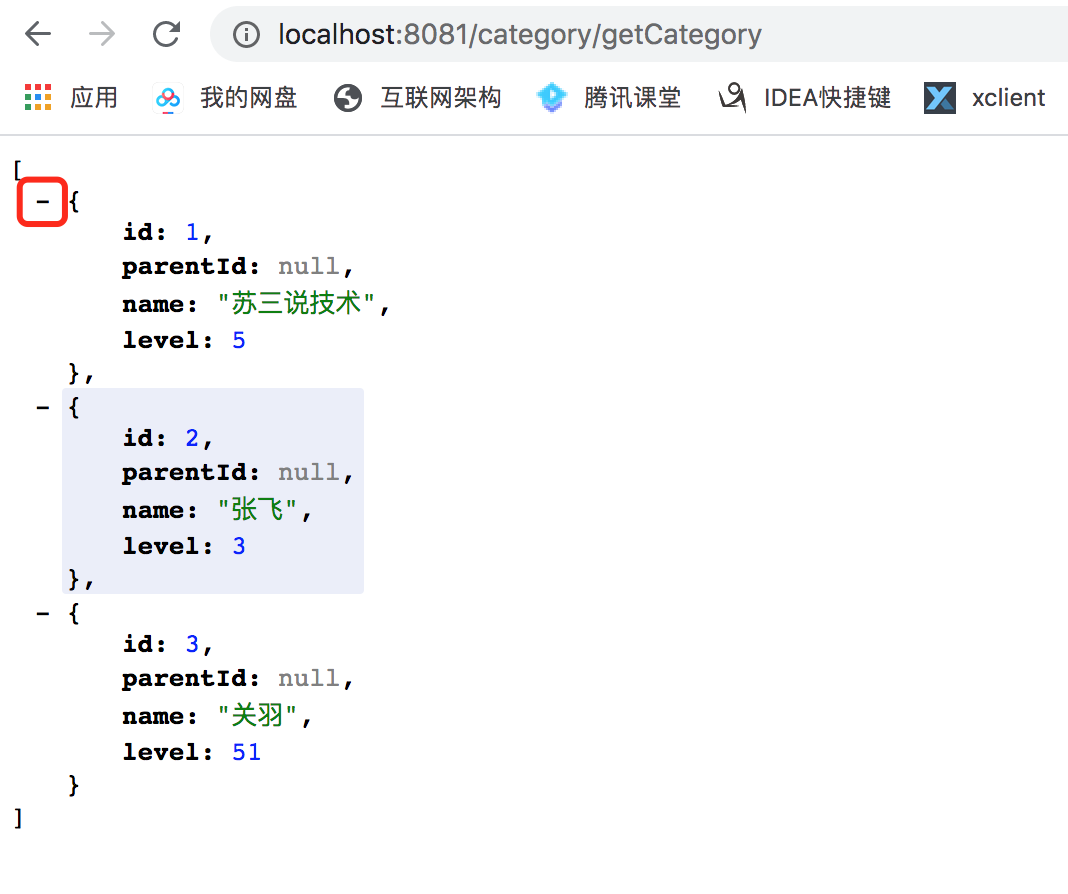1068x894 pixels.
Task: Open the 腾讯课堂 bookmark label
Action: [x=632, y=98]
